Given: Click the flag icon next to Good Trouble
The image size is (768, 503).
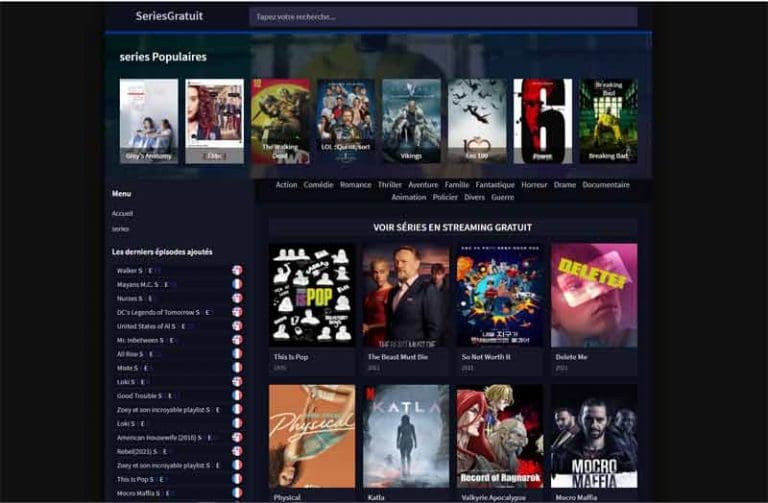Looking at the screenshot, I should (x=237, y=395).
